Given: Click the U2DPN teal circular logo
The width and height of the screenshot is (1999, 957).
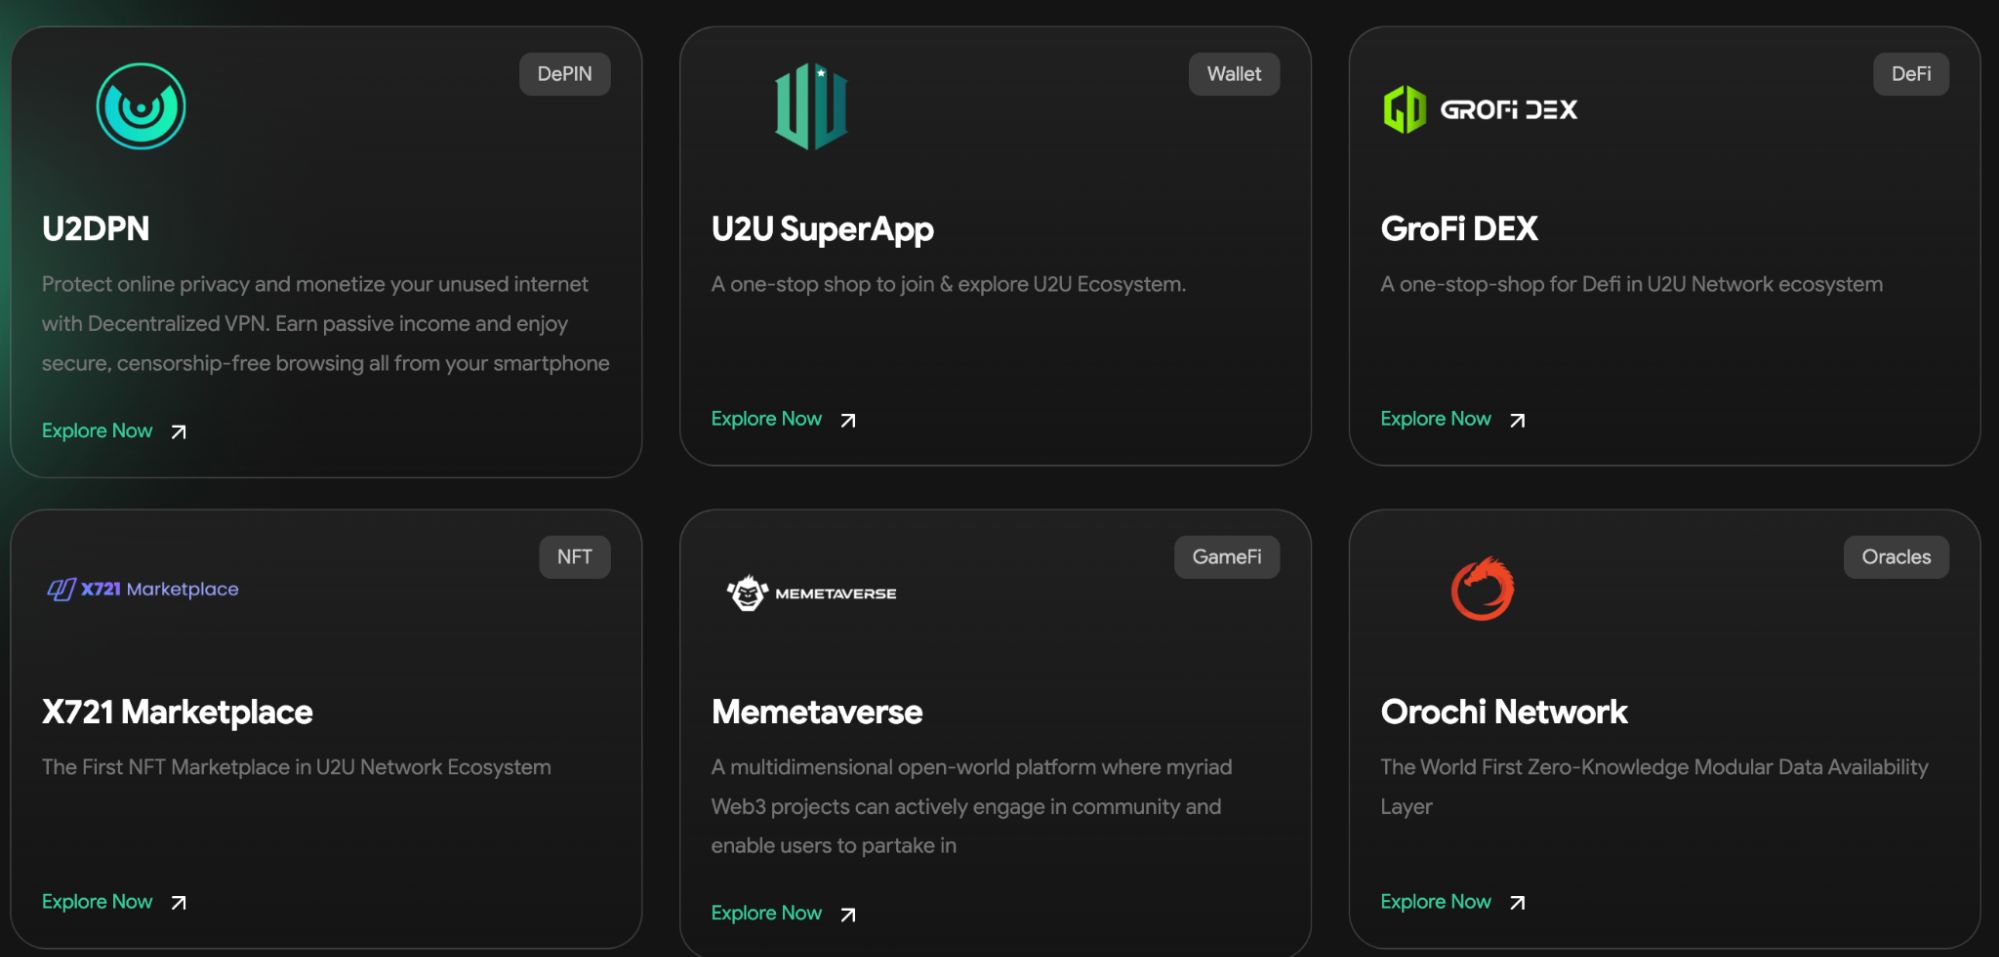Looking at the screenshot, I should (x=141, y=107).
